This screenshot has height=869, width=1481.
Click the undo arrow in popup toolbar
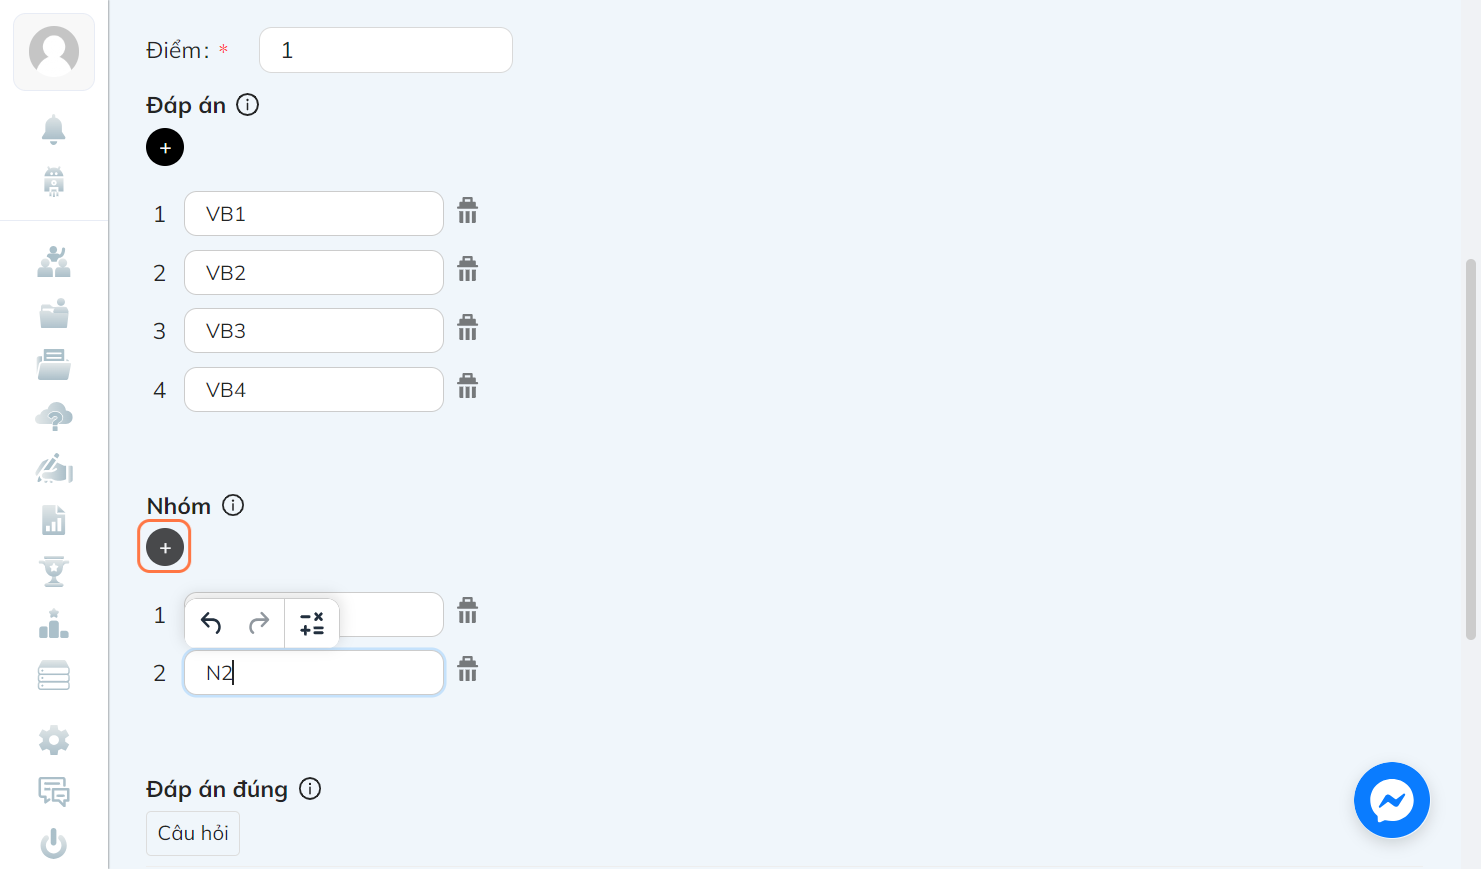(x=211, y=623)
